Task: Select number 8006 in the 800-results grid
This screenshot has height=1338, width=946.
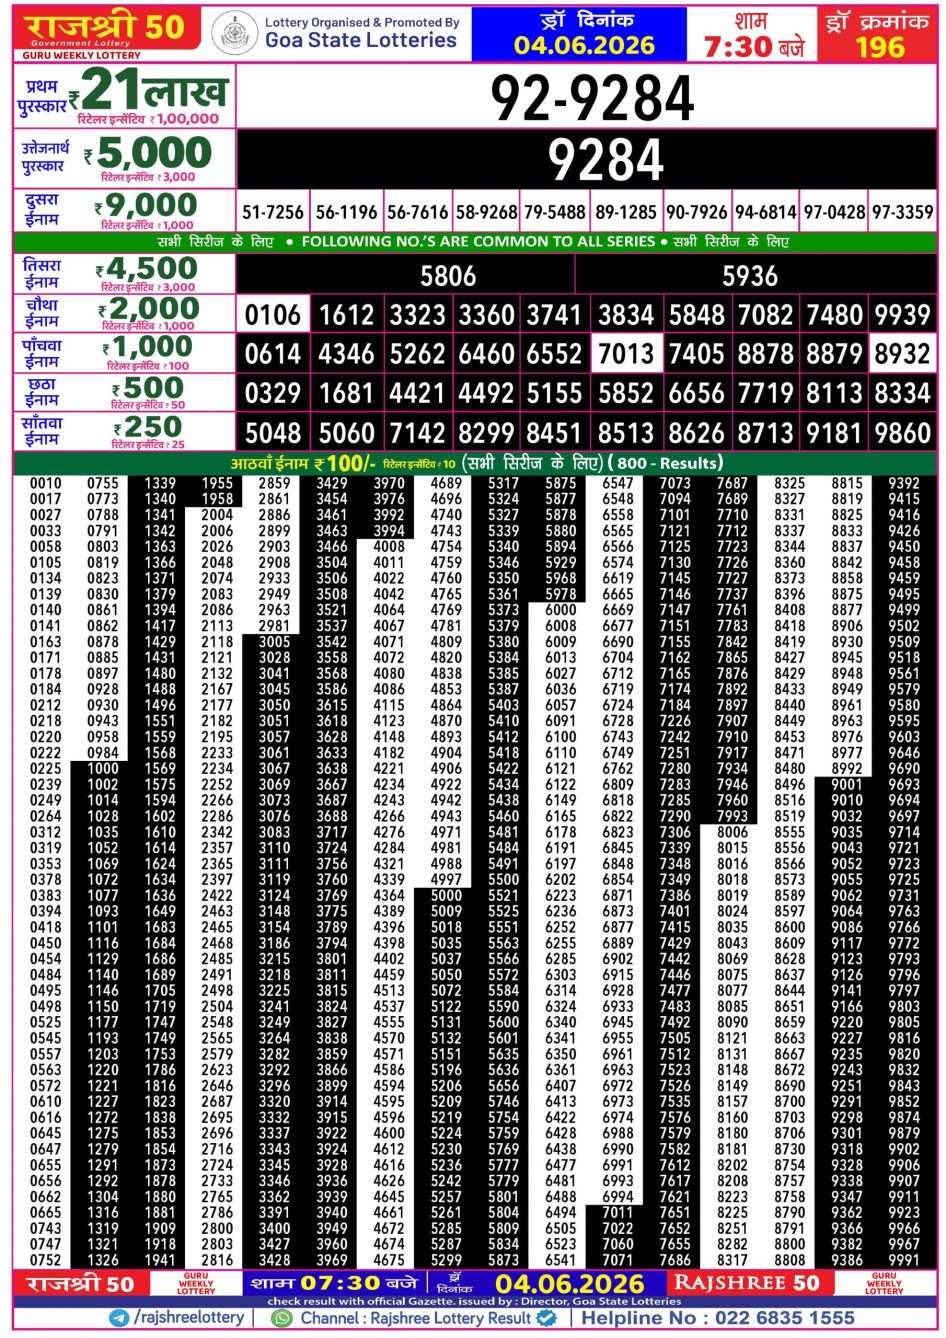Action: pyautogui.click(x=732, y=832)
